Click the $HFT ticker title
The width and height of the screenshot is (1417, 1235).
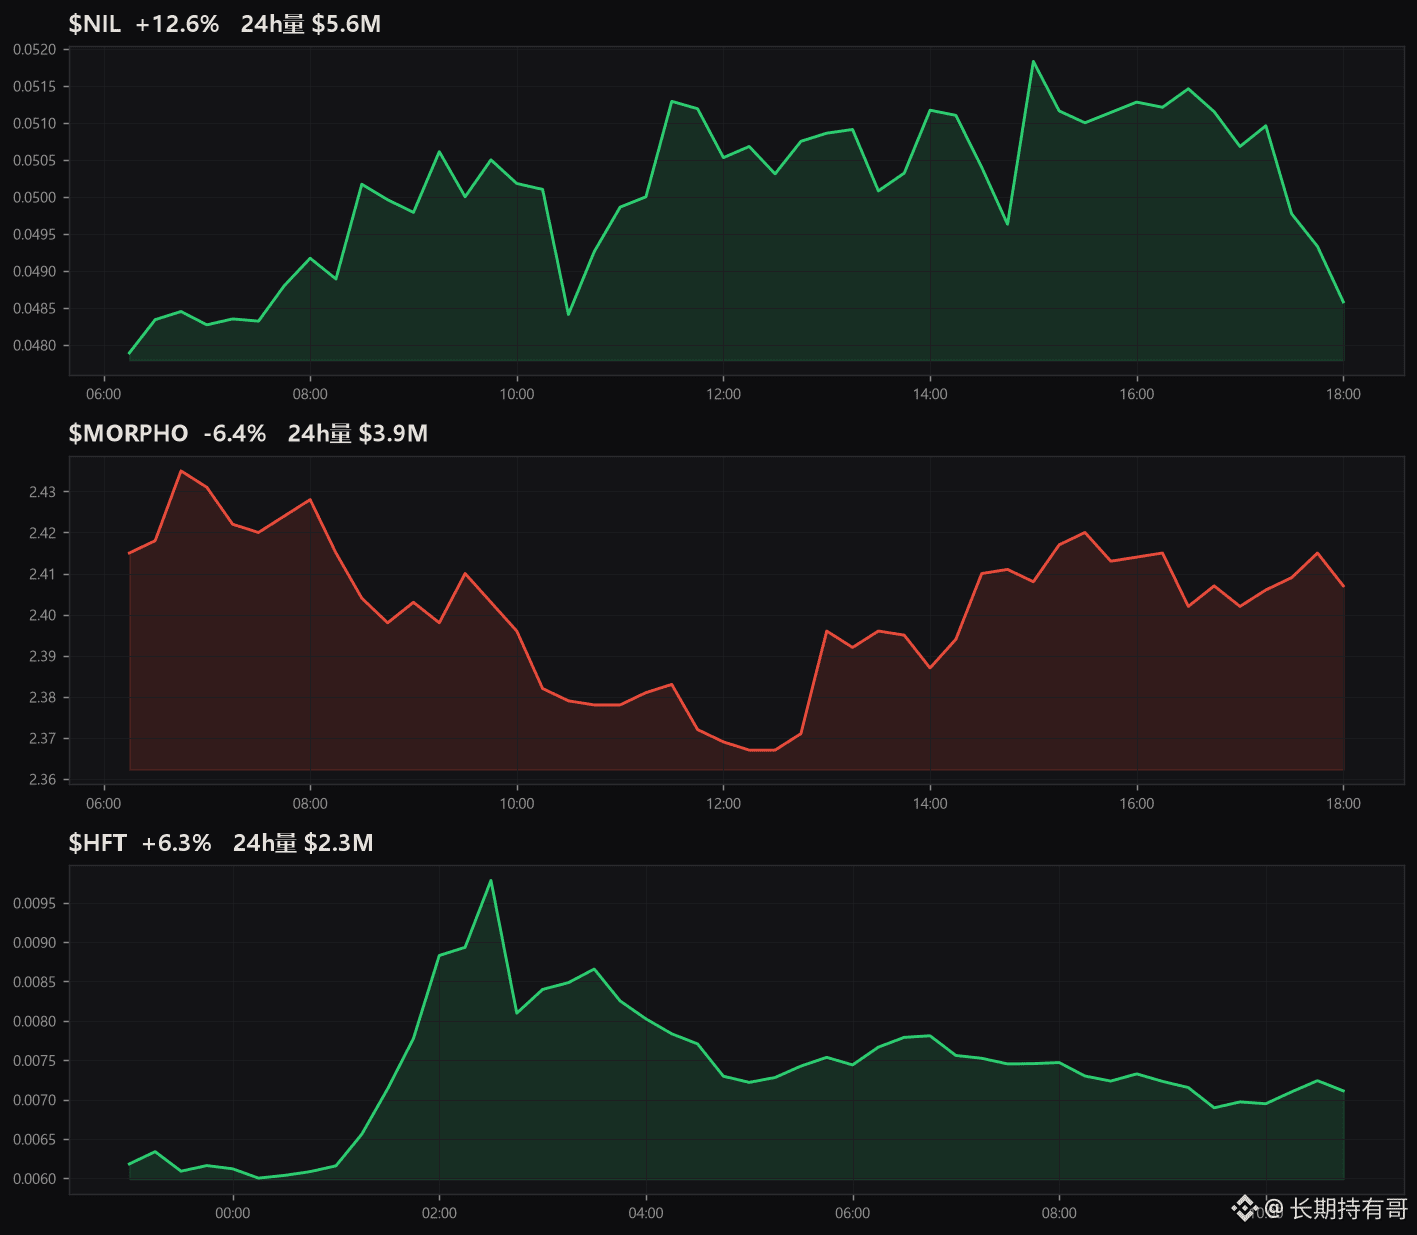(x=97, y=843)
